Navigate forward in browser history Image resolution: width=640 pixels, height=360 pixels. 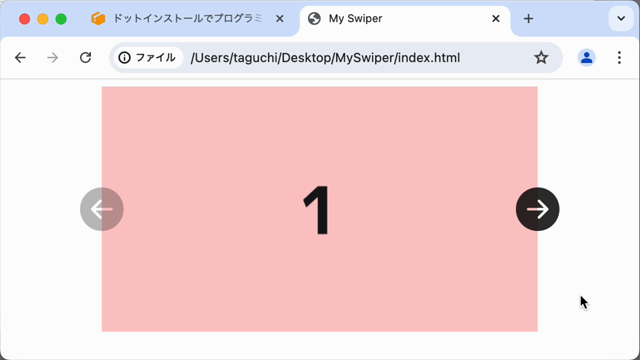[x=53, y=58]
